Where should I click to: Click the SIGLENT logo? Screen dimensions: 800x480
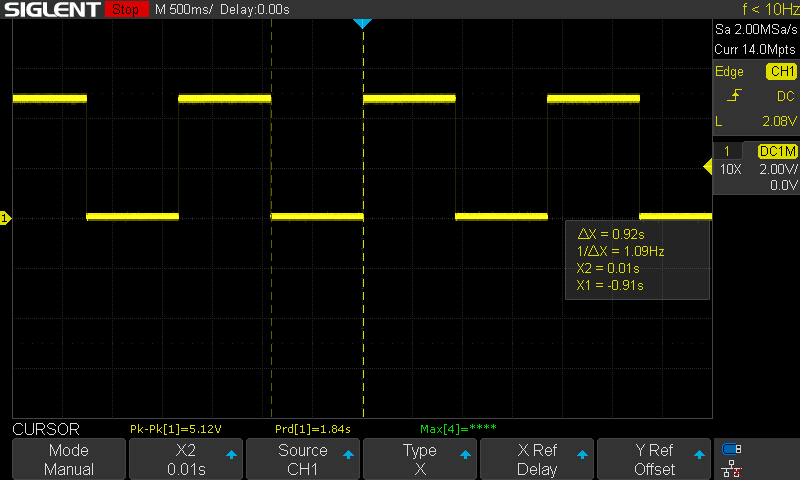pyautogui.click(x=52, y=9)
